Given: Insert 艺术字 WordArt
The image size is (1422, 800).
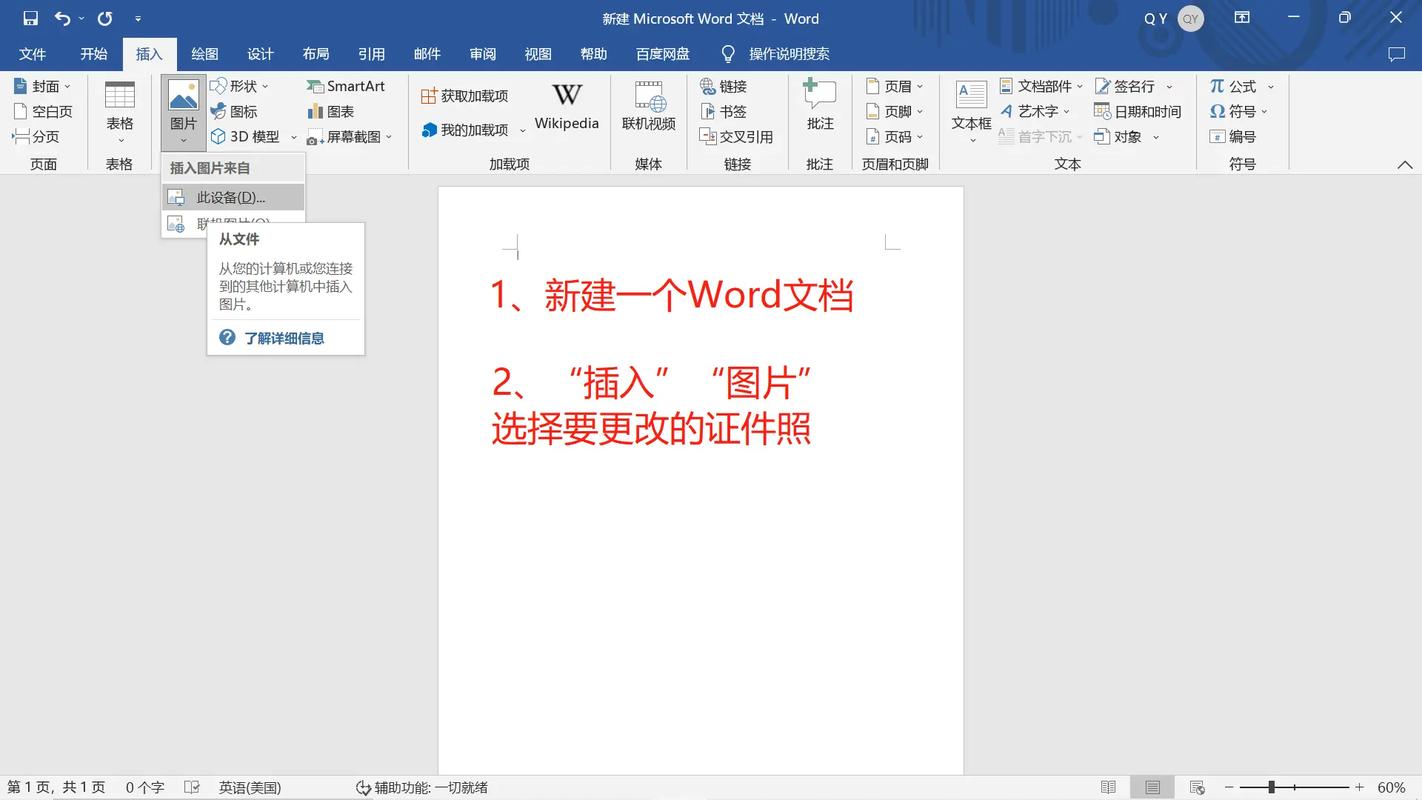Looking at the screenshot, I should point(1035,112).
